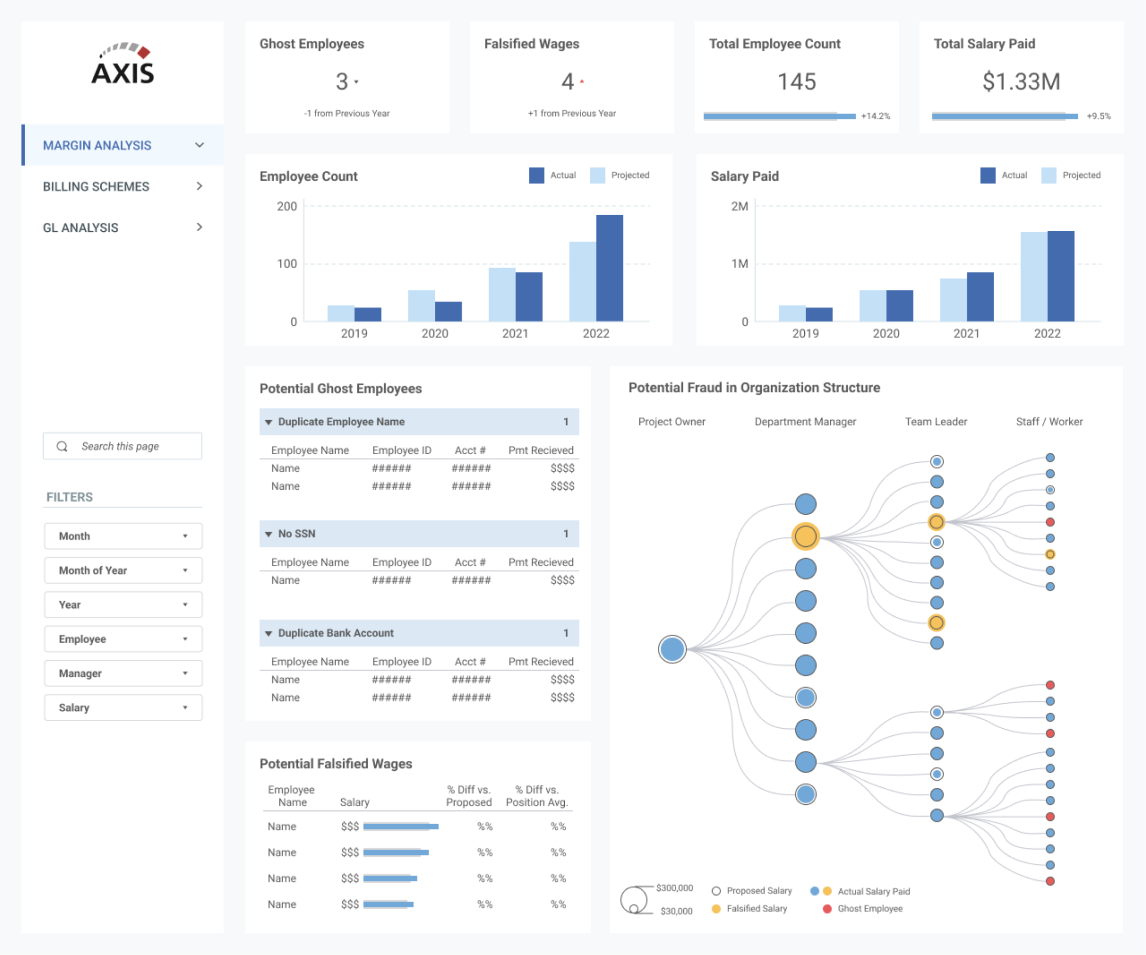
Task: Click the "% Diff vs. Proposed" column header
Action: pyautogui.click(x=469, y=796)
